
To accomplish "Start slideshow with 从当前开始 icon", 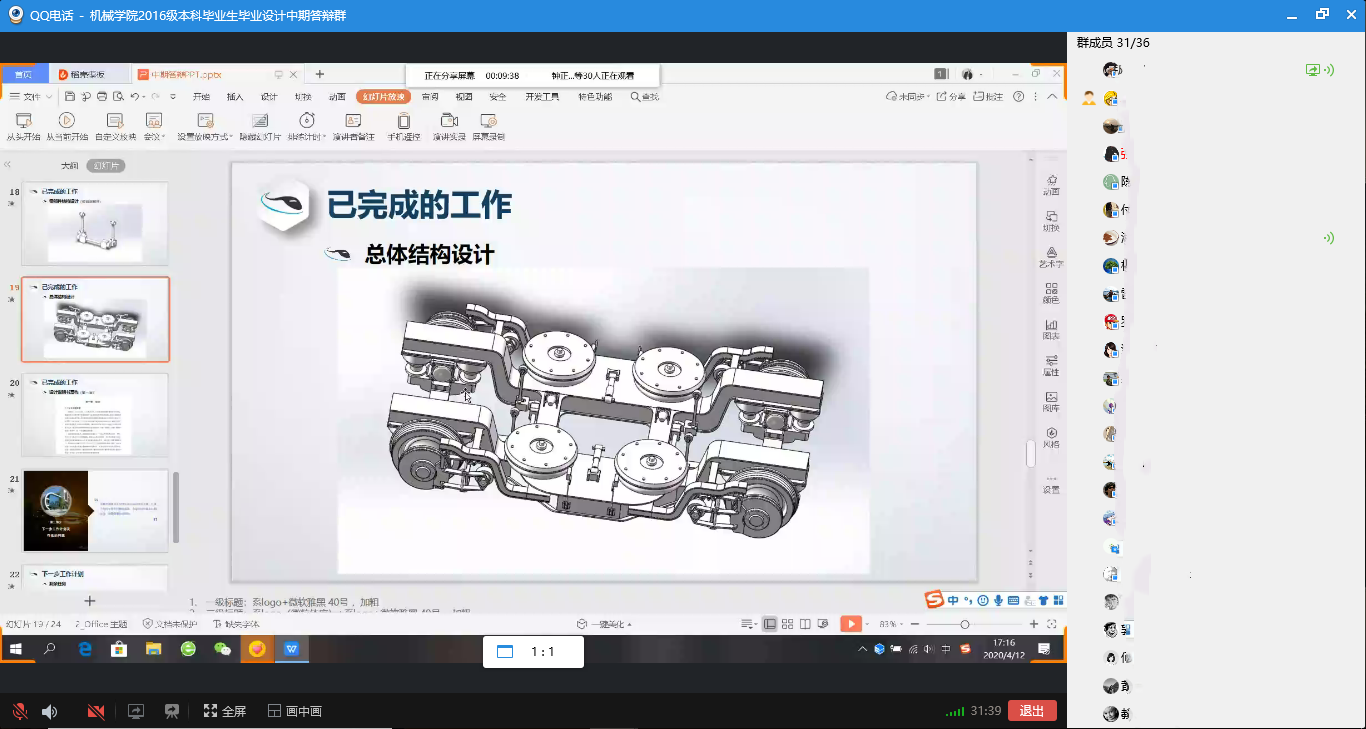I will (67, 121).
